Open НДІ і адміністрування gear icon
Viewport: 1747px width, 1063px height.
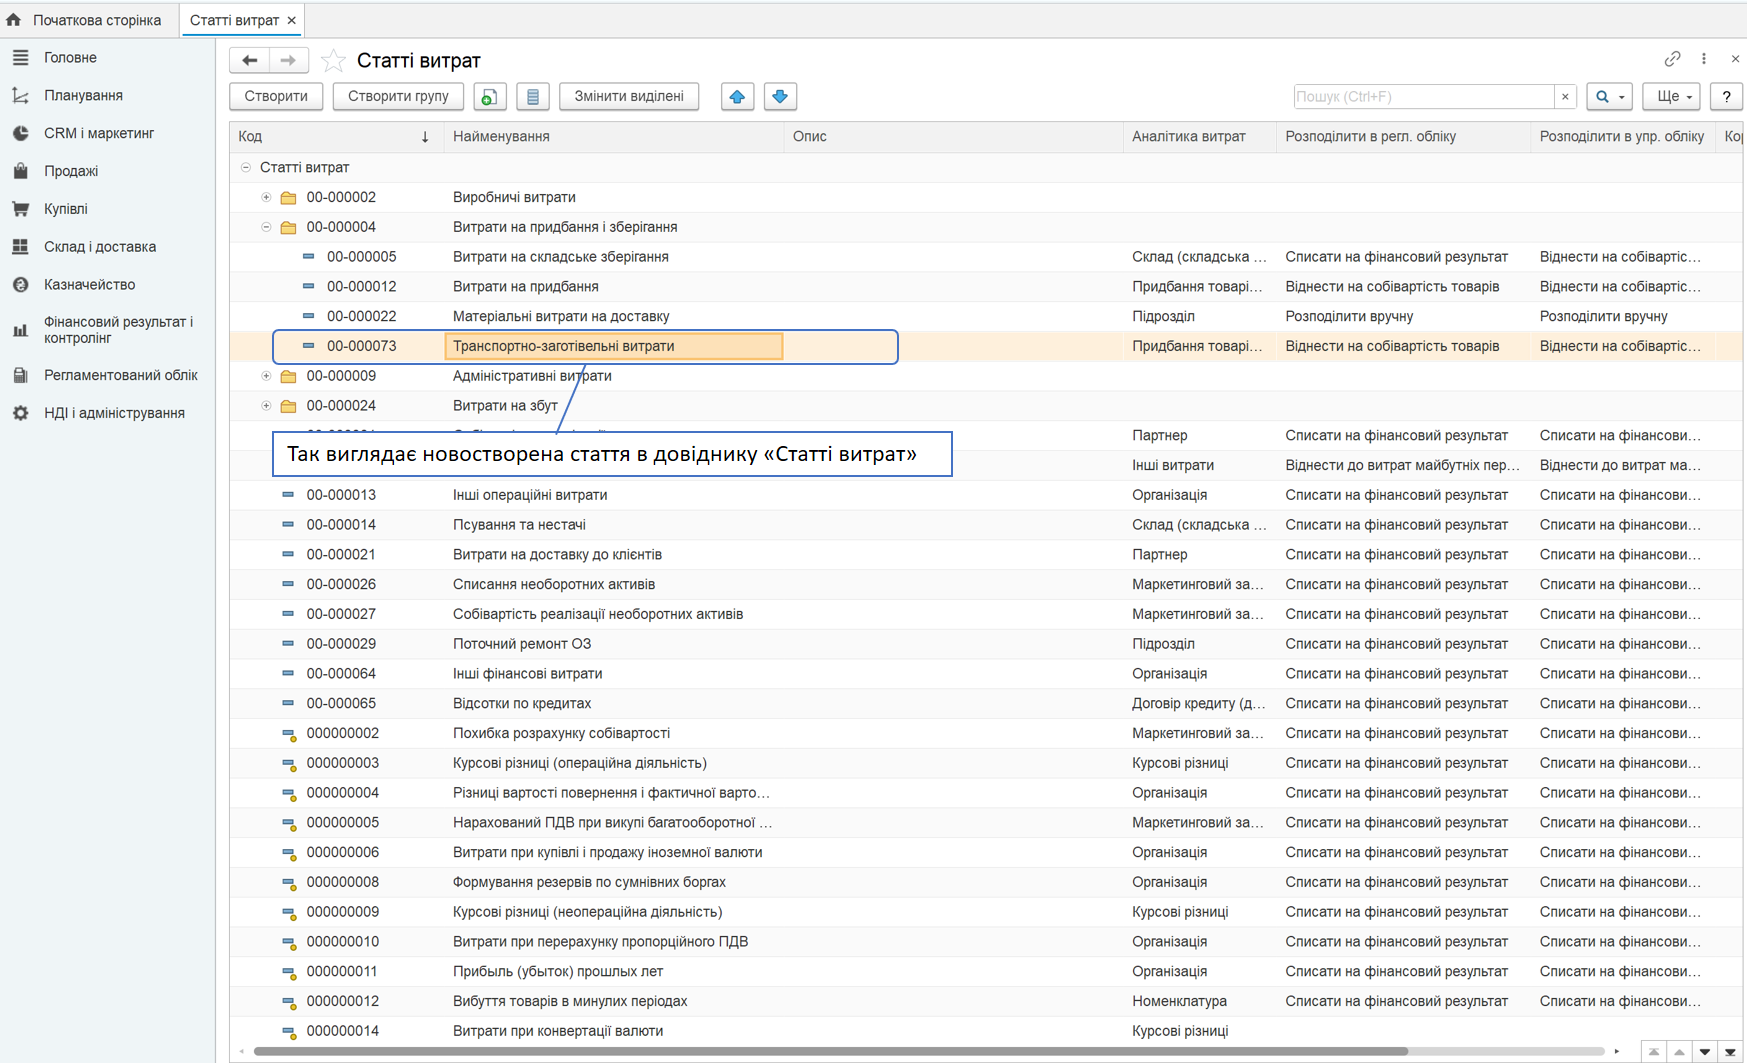20,413
